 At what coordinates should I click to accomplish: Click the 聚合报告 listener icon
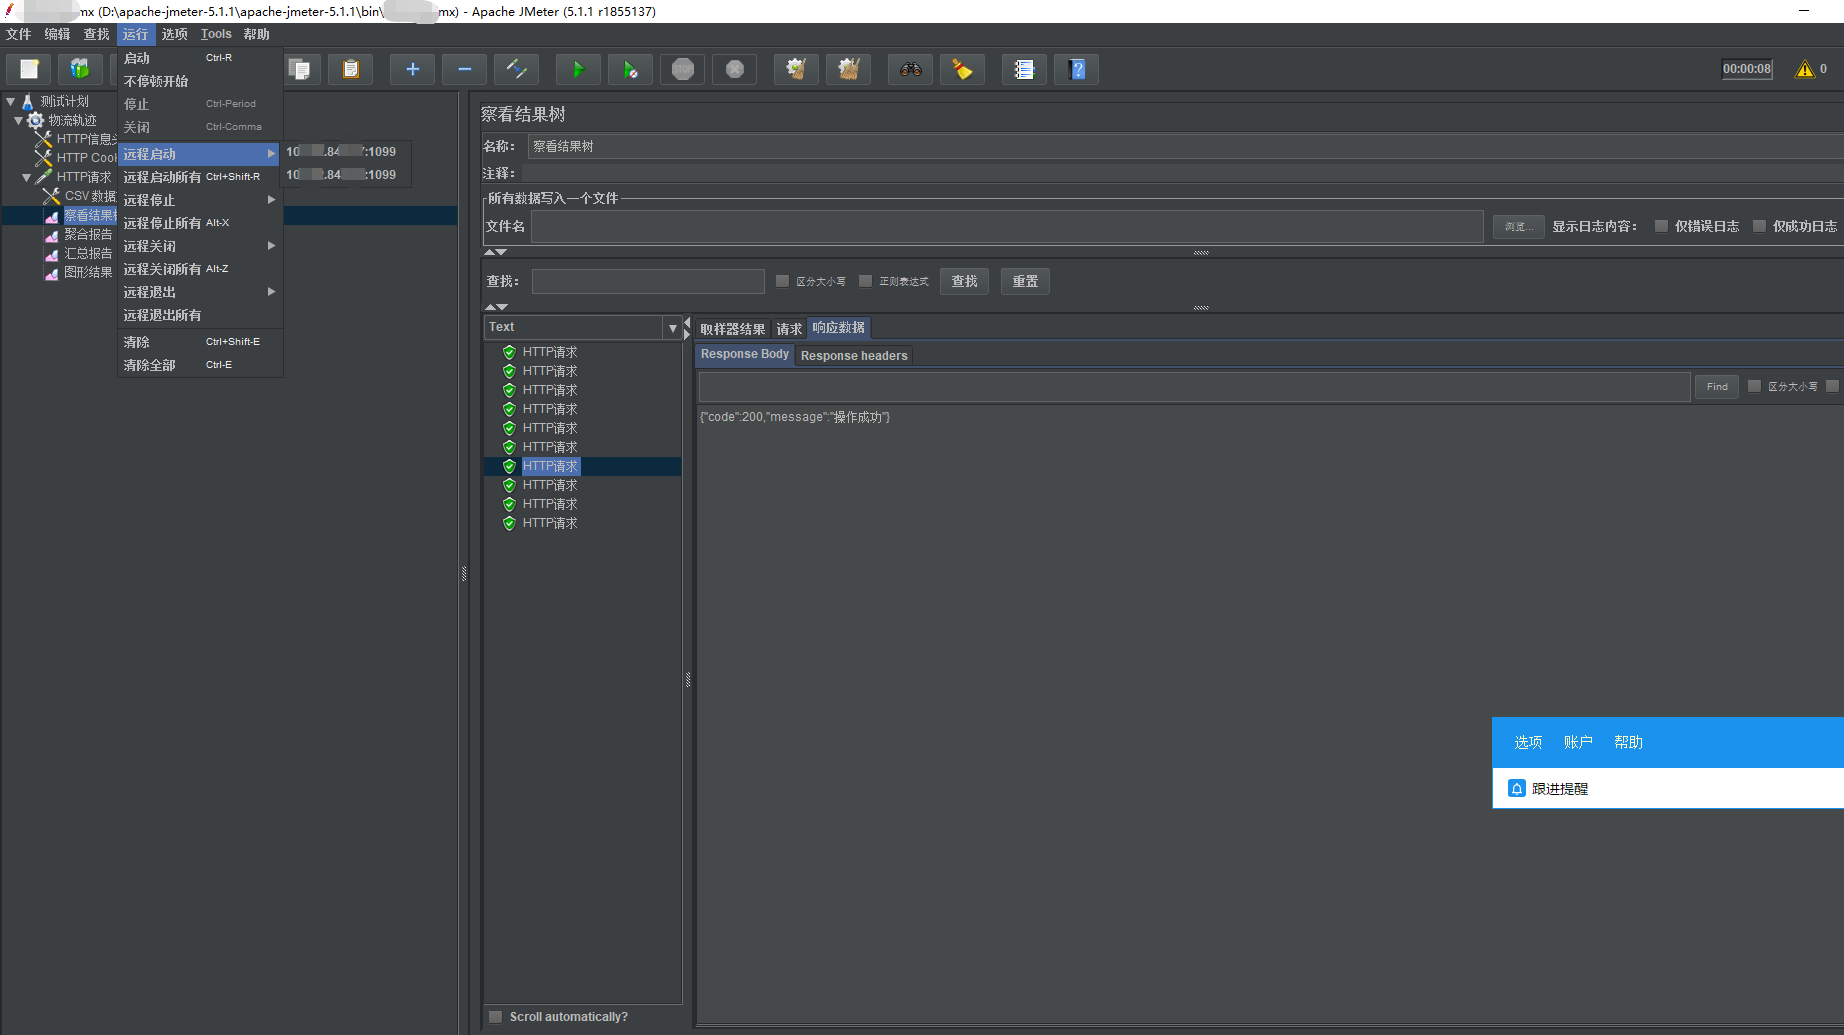(52, 235)
